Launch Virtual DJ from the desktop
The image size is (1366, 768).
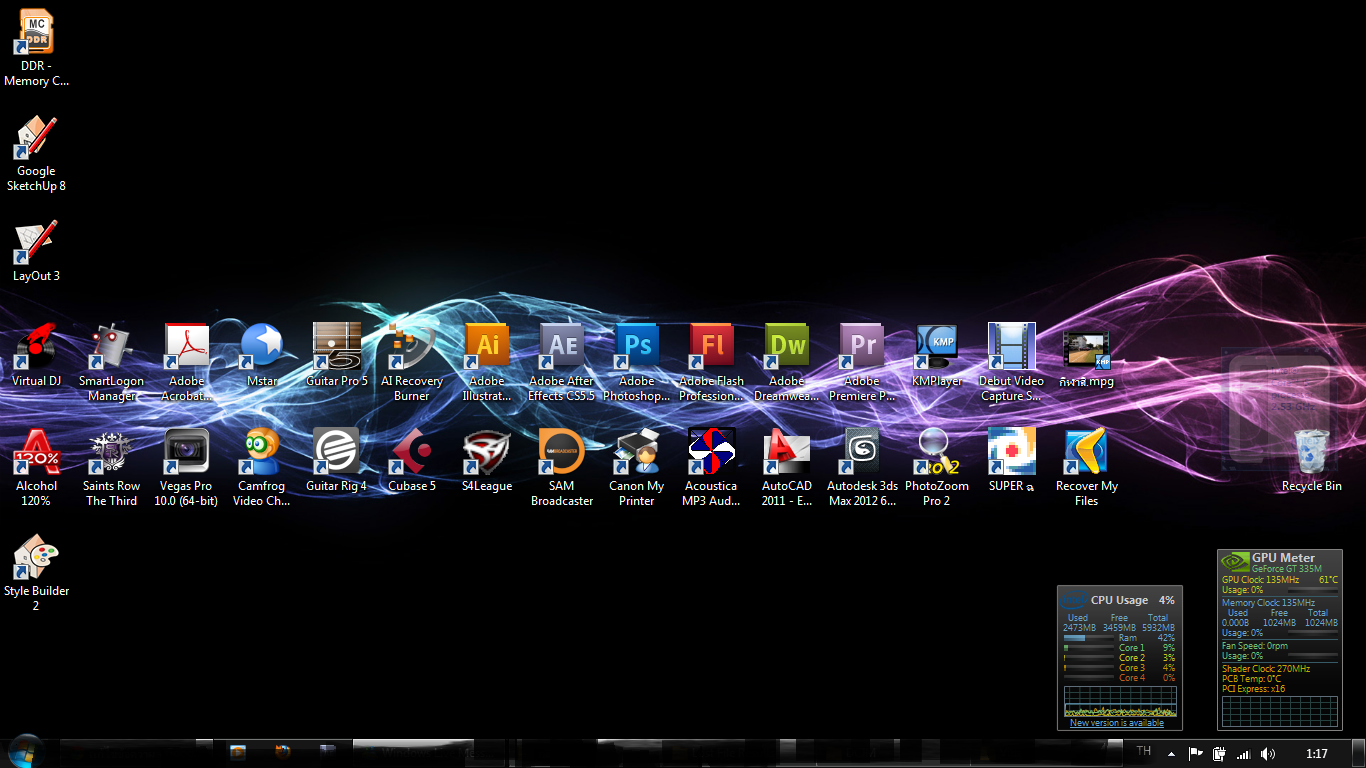(36, 355)
